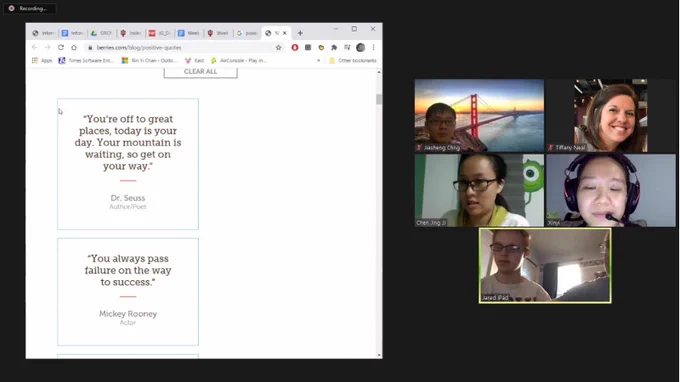Open the Chrome profile avatar
This screenshot has height=382, width=680.
(360, 47)
